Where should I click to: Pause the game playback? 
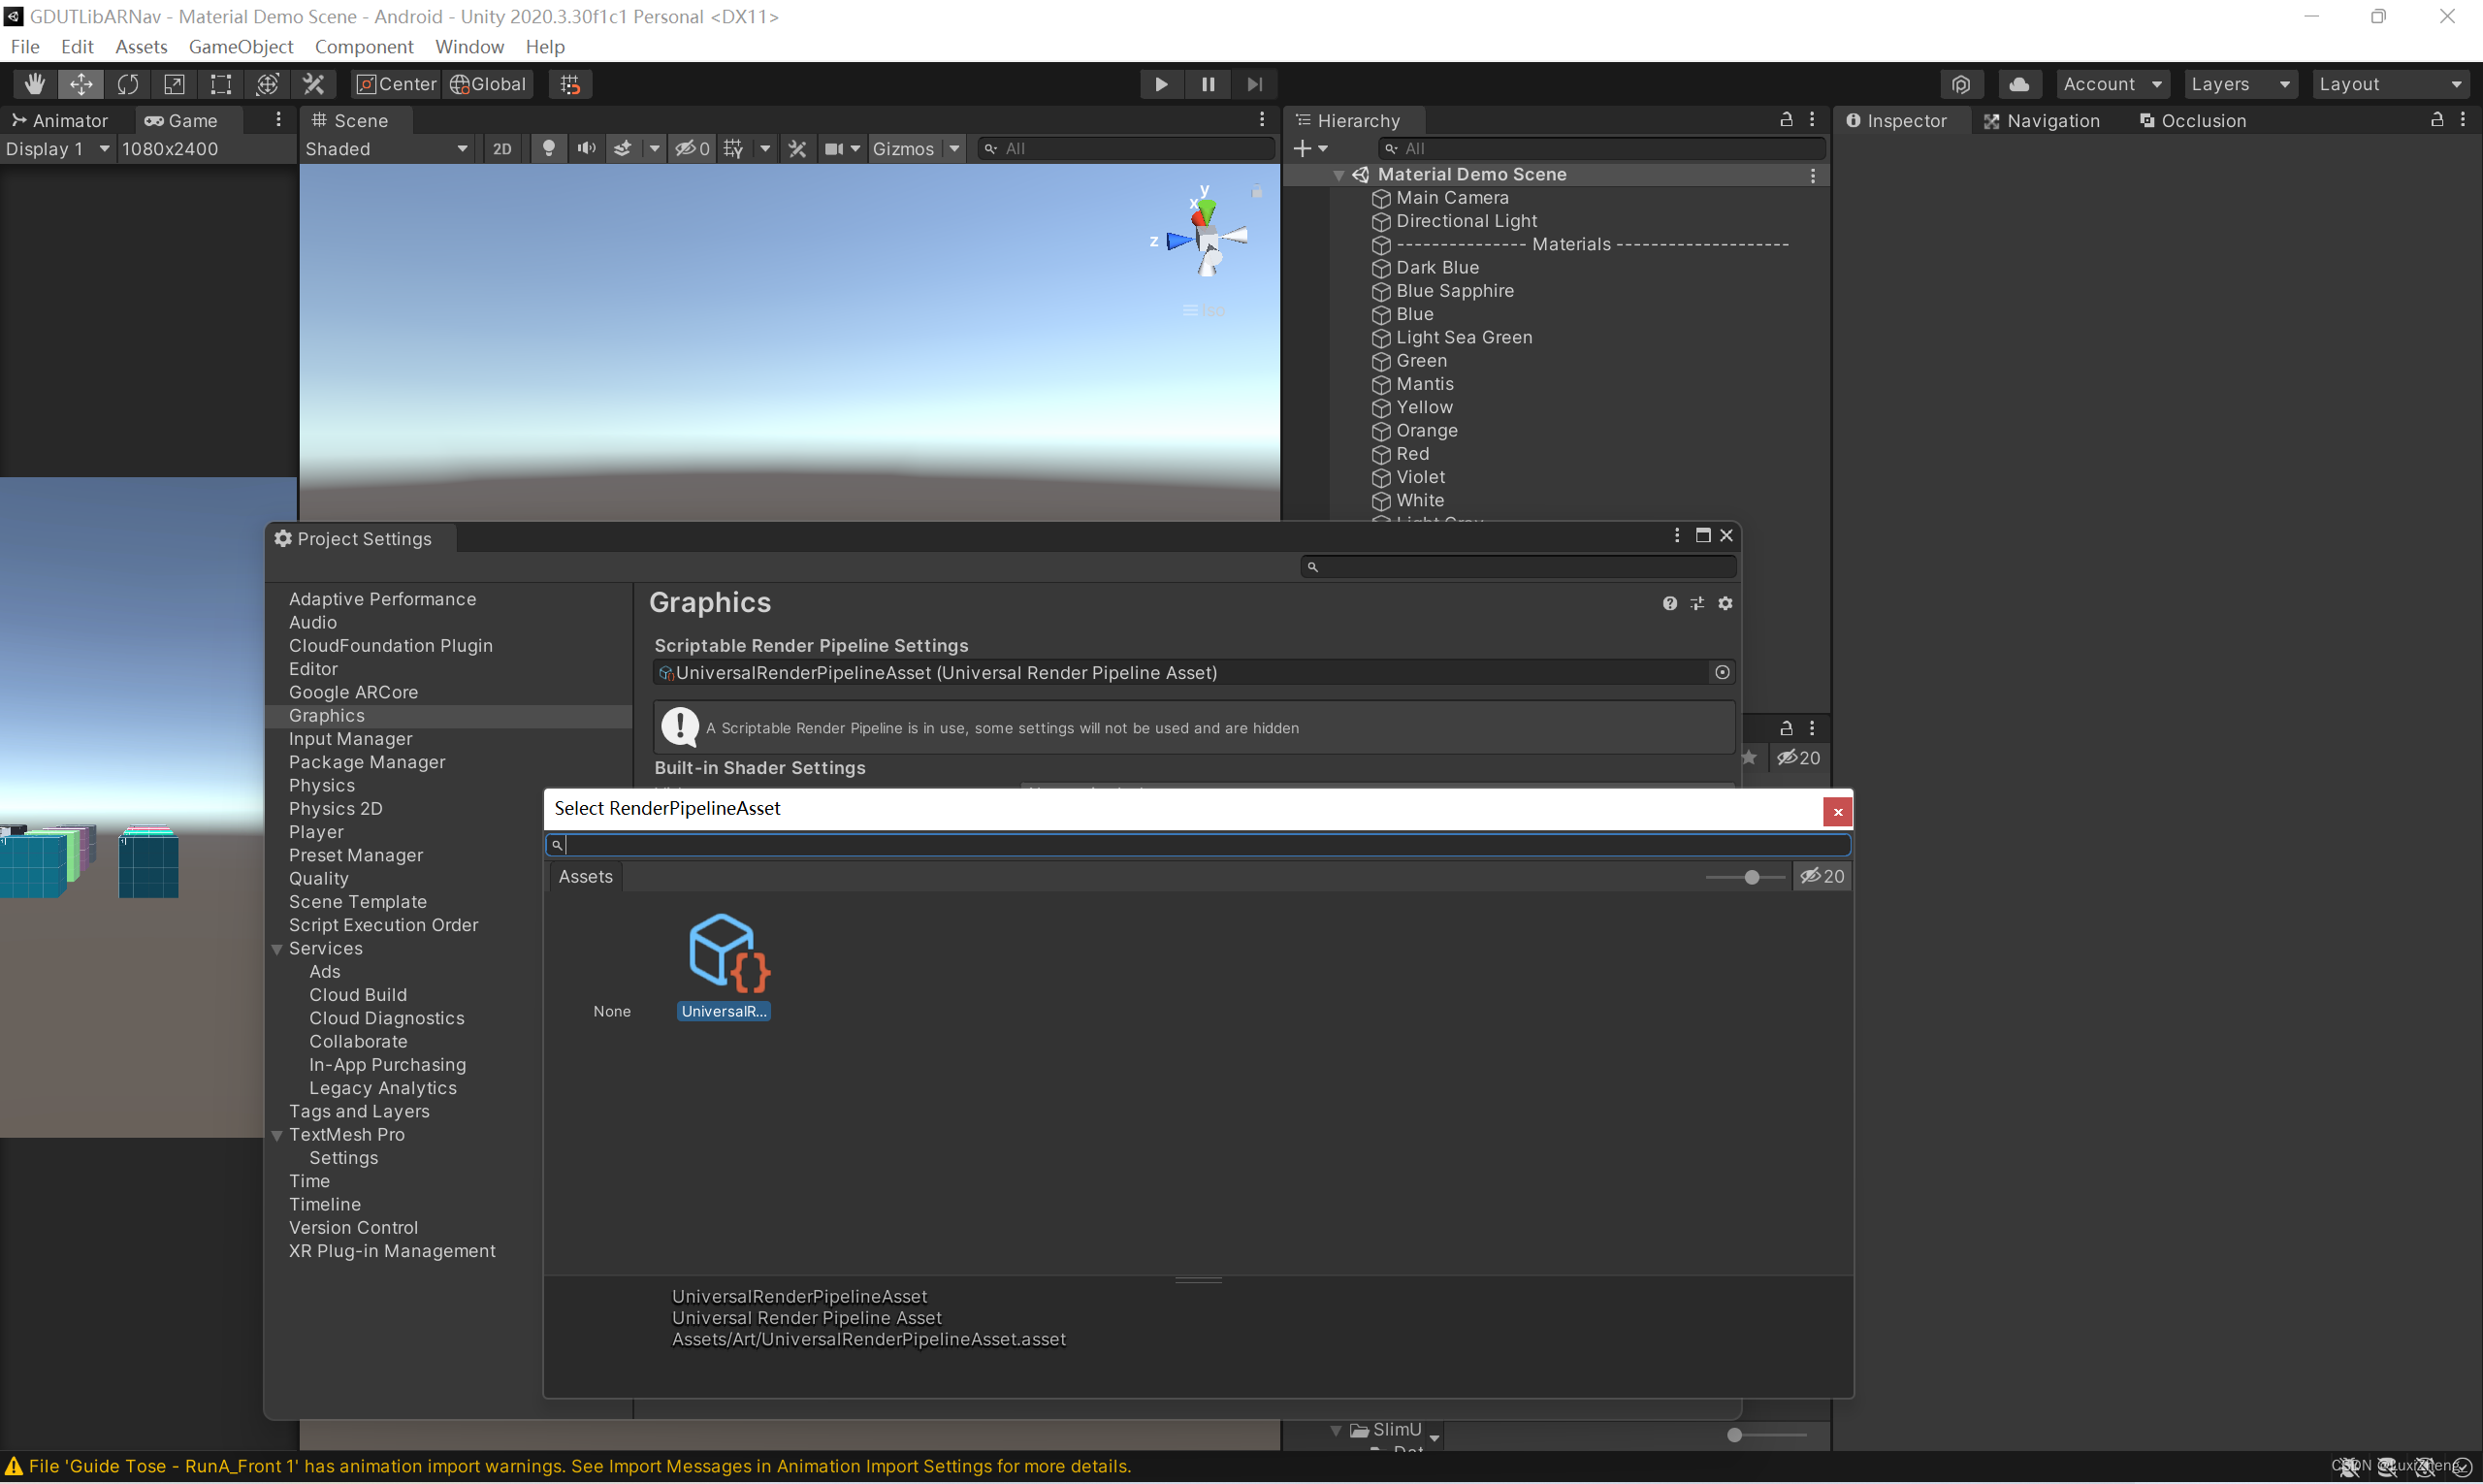click(x=1208, y=84)
